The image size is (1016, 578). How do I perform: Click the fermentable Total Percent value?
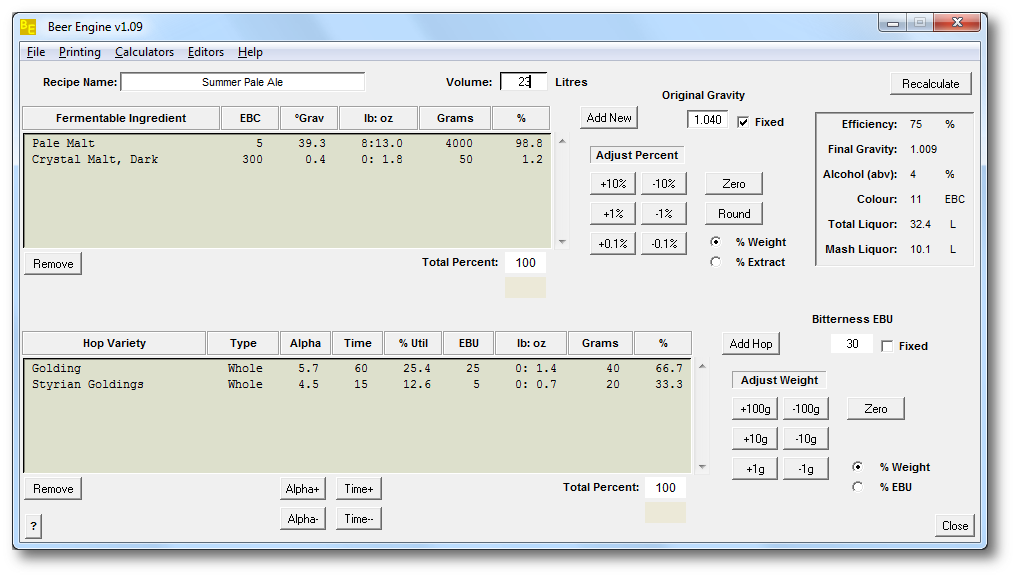[x=525, y=262]
